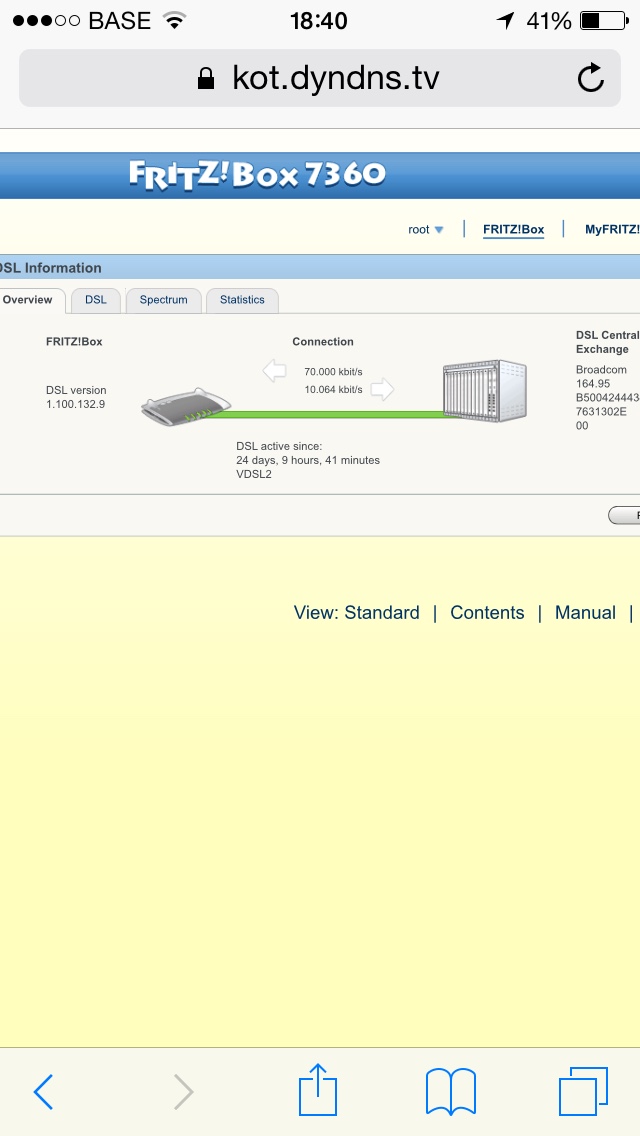Expand the root user dropdown
This screenshot has width=640, height=1136.
click(x=425, y=230)
